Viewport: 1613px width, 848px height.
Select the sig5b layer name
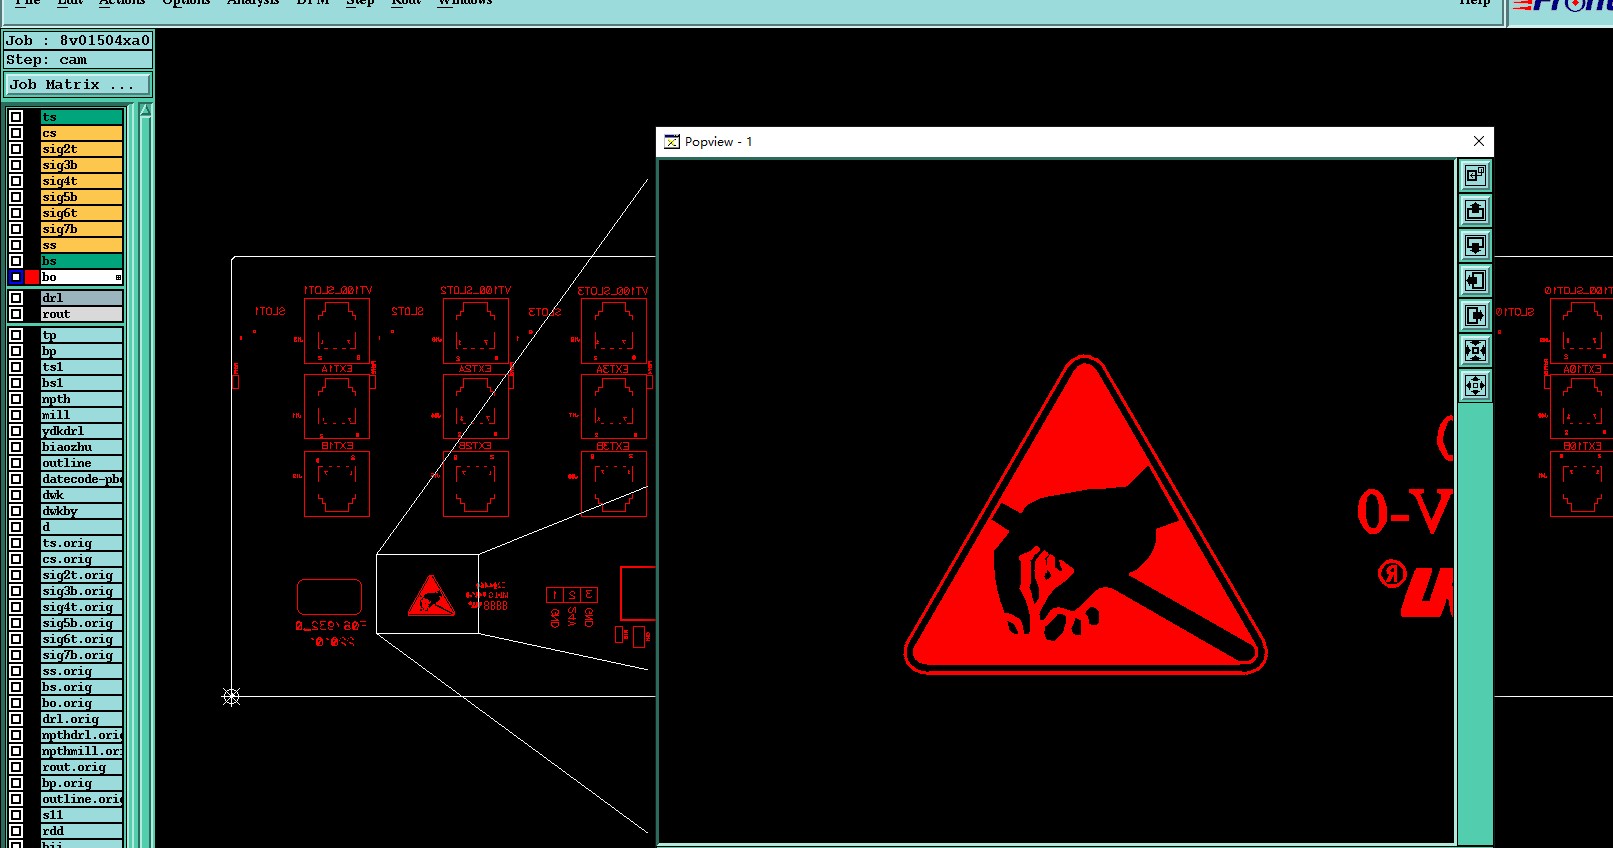(81, 197)
